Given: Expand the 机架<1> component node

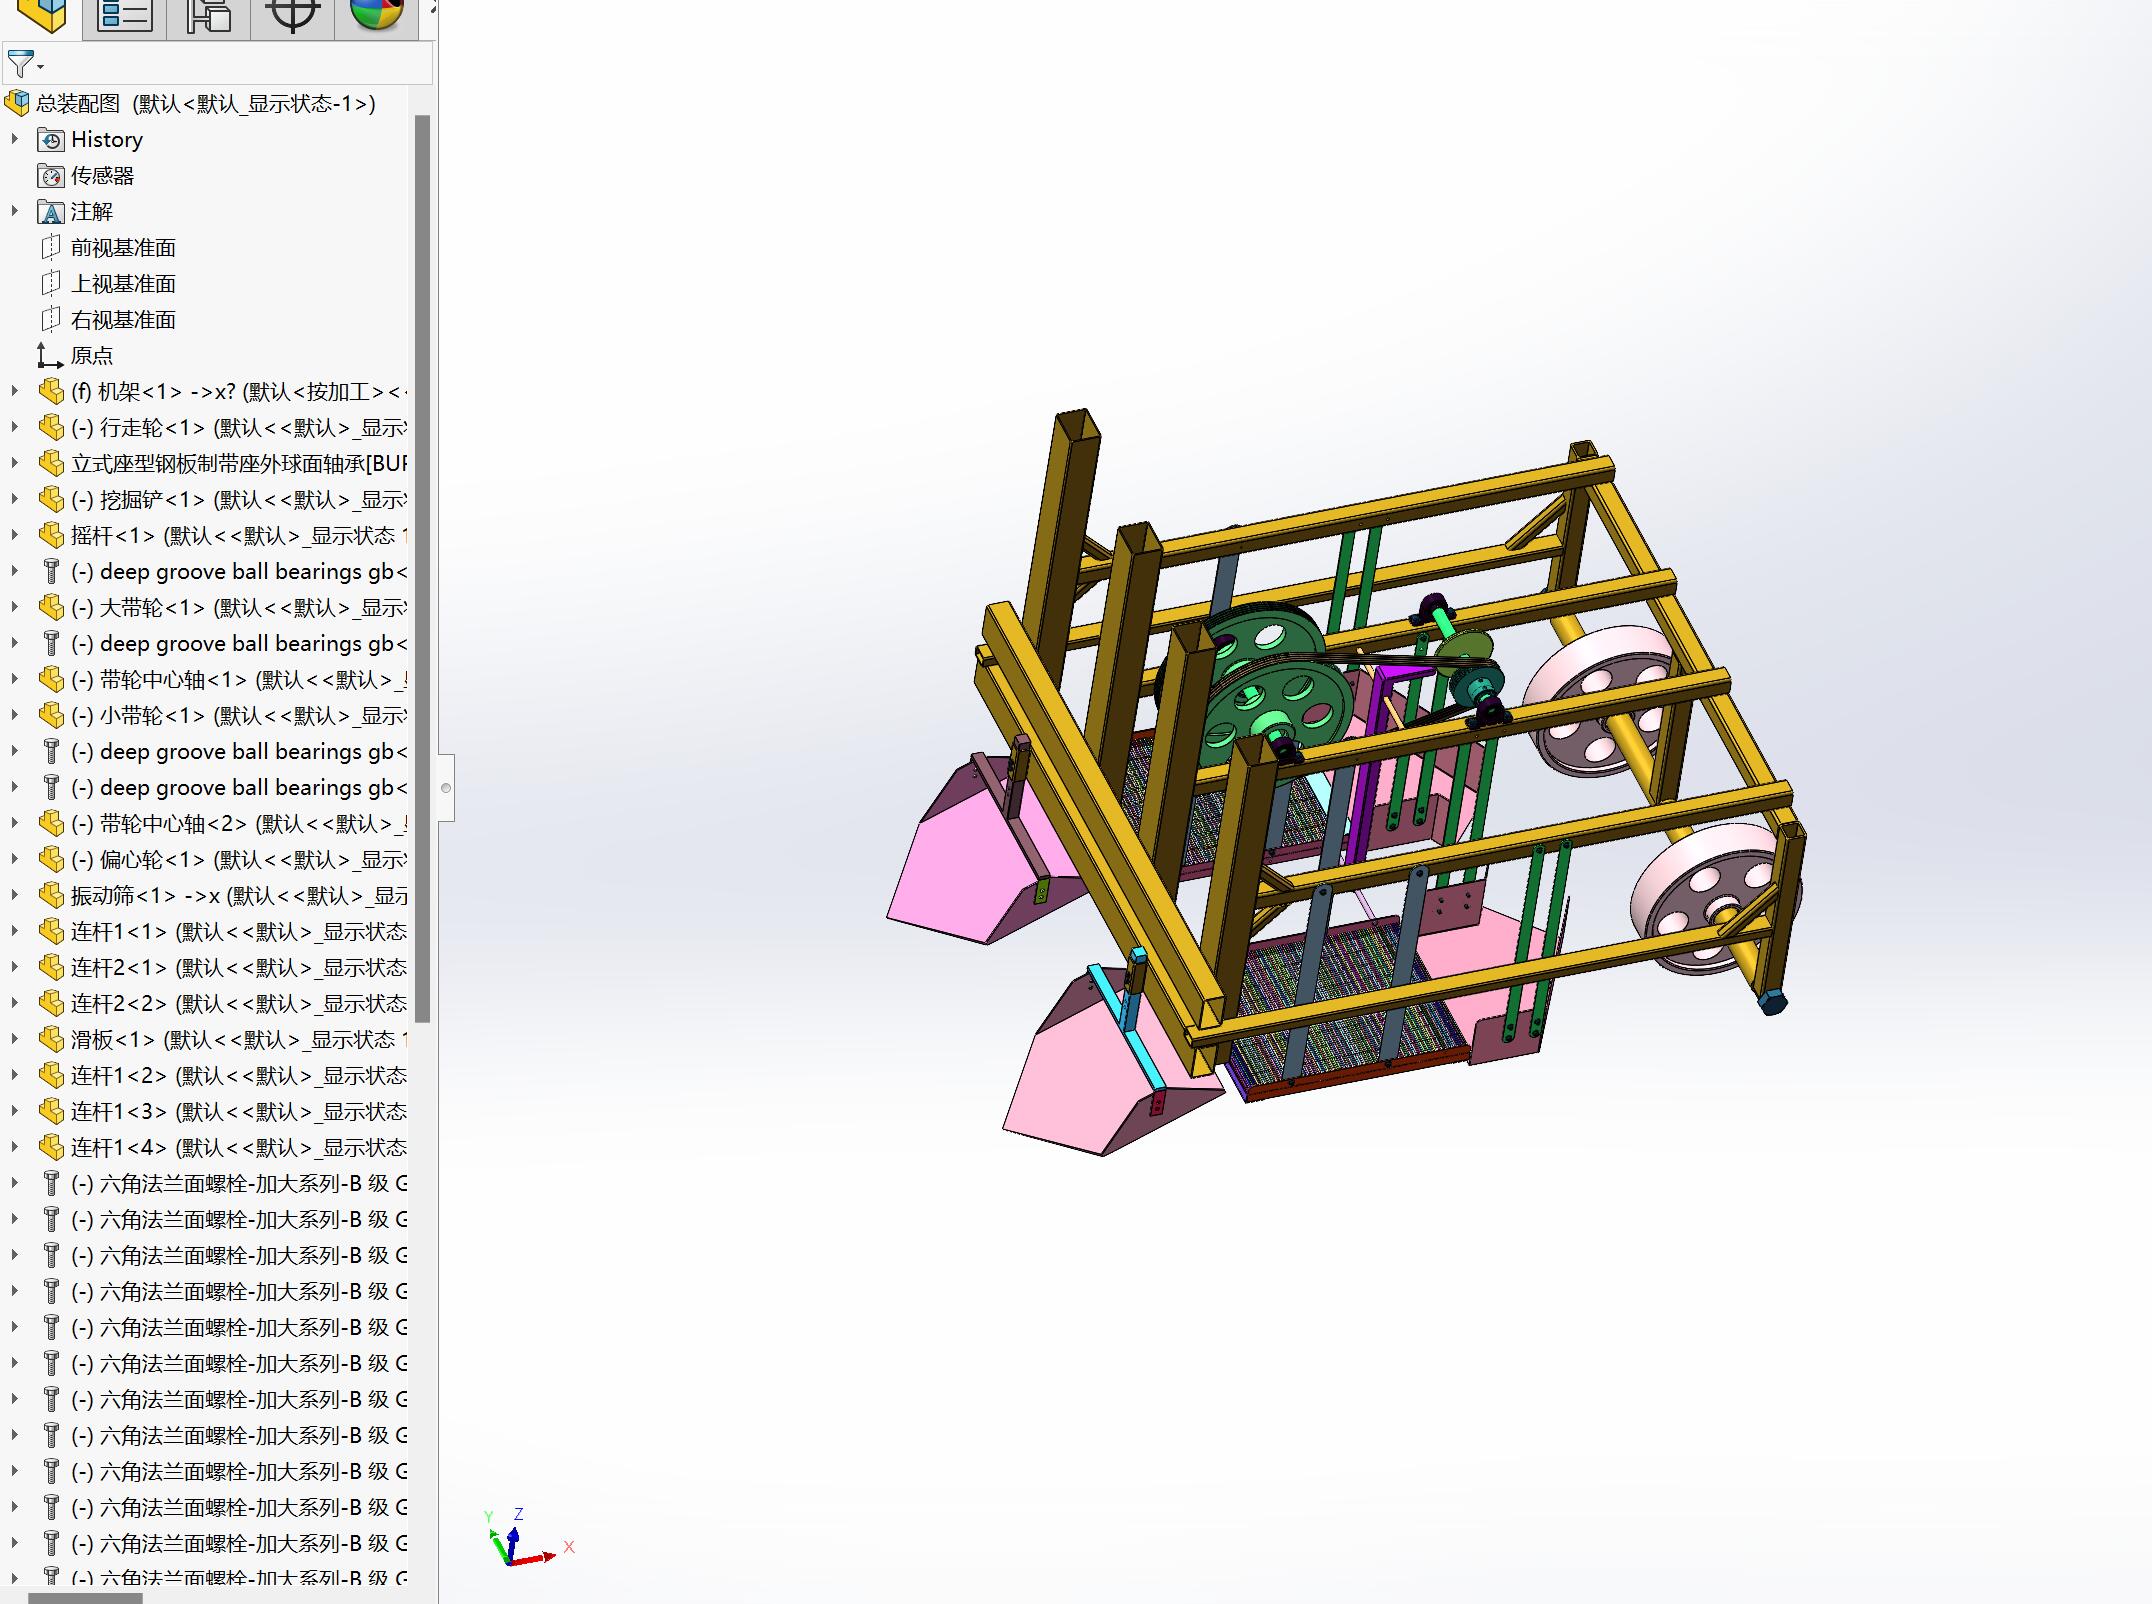Looking at the screenshot, I should (x=14, y=392).
